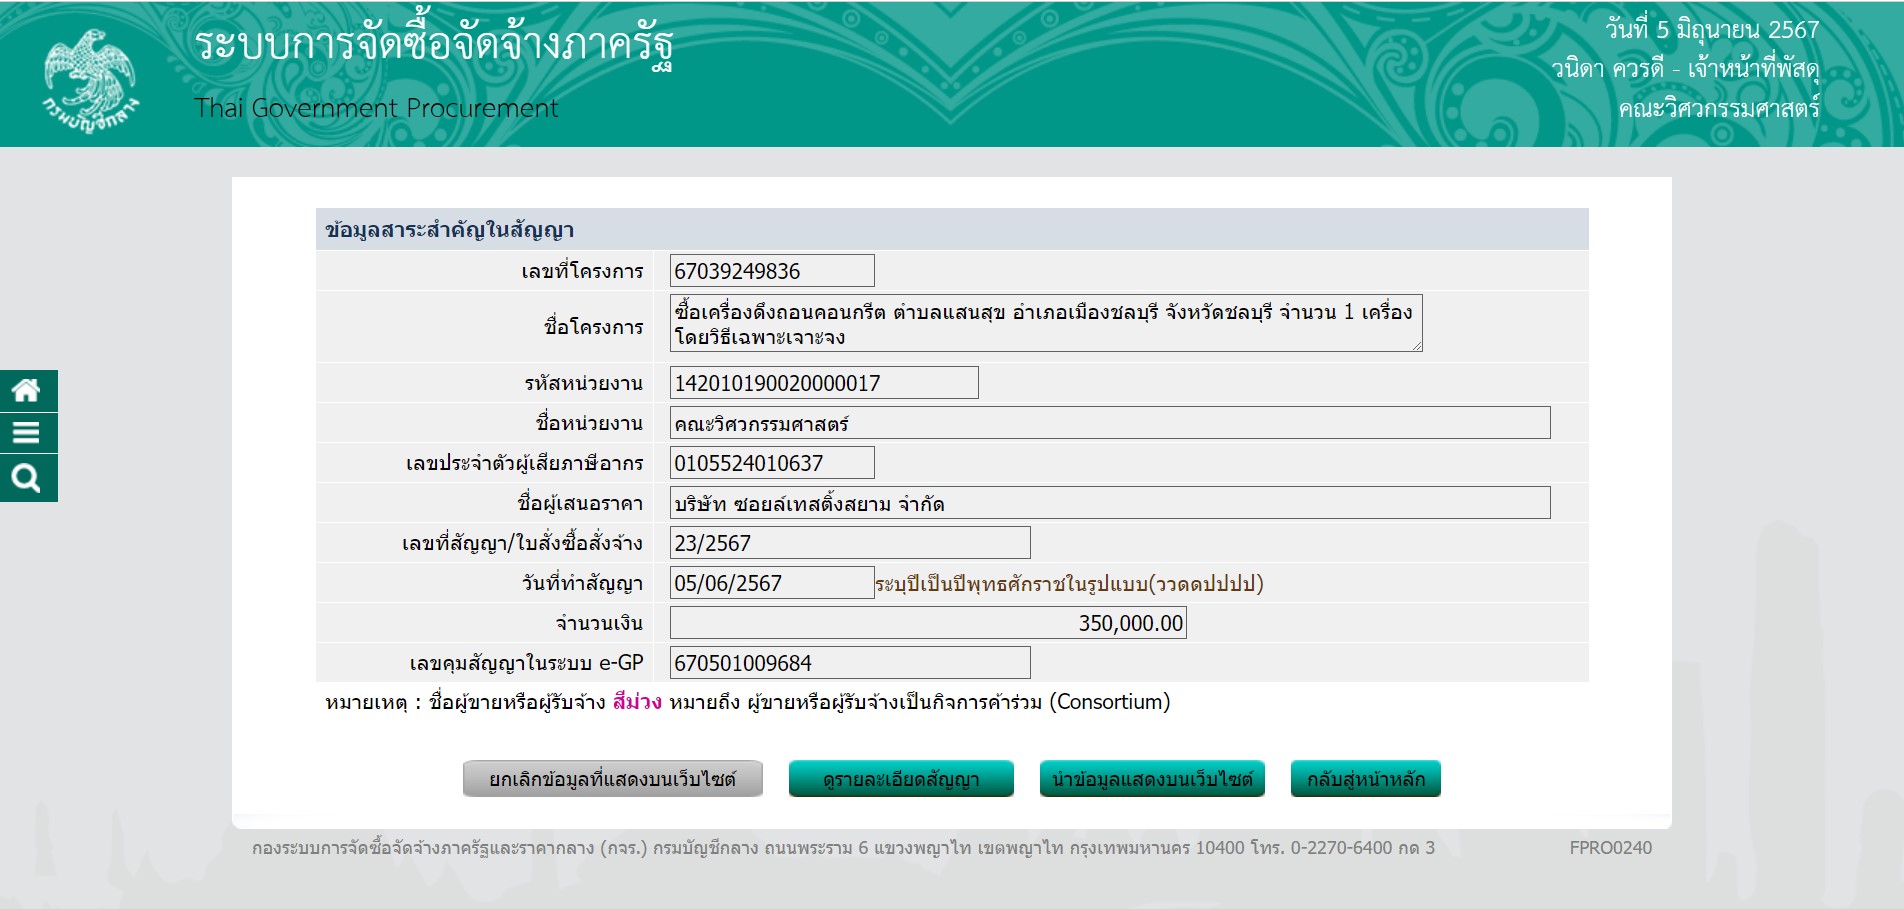Image resolution: width=1904 pixels, height=909 pixels.
Task: Select the agency code field 142010190020000017
Action: [x=823, y=383]
